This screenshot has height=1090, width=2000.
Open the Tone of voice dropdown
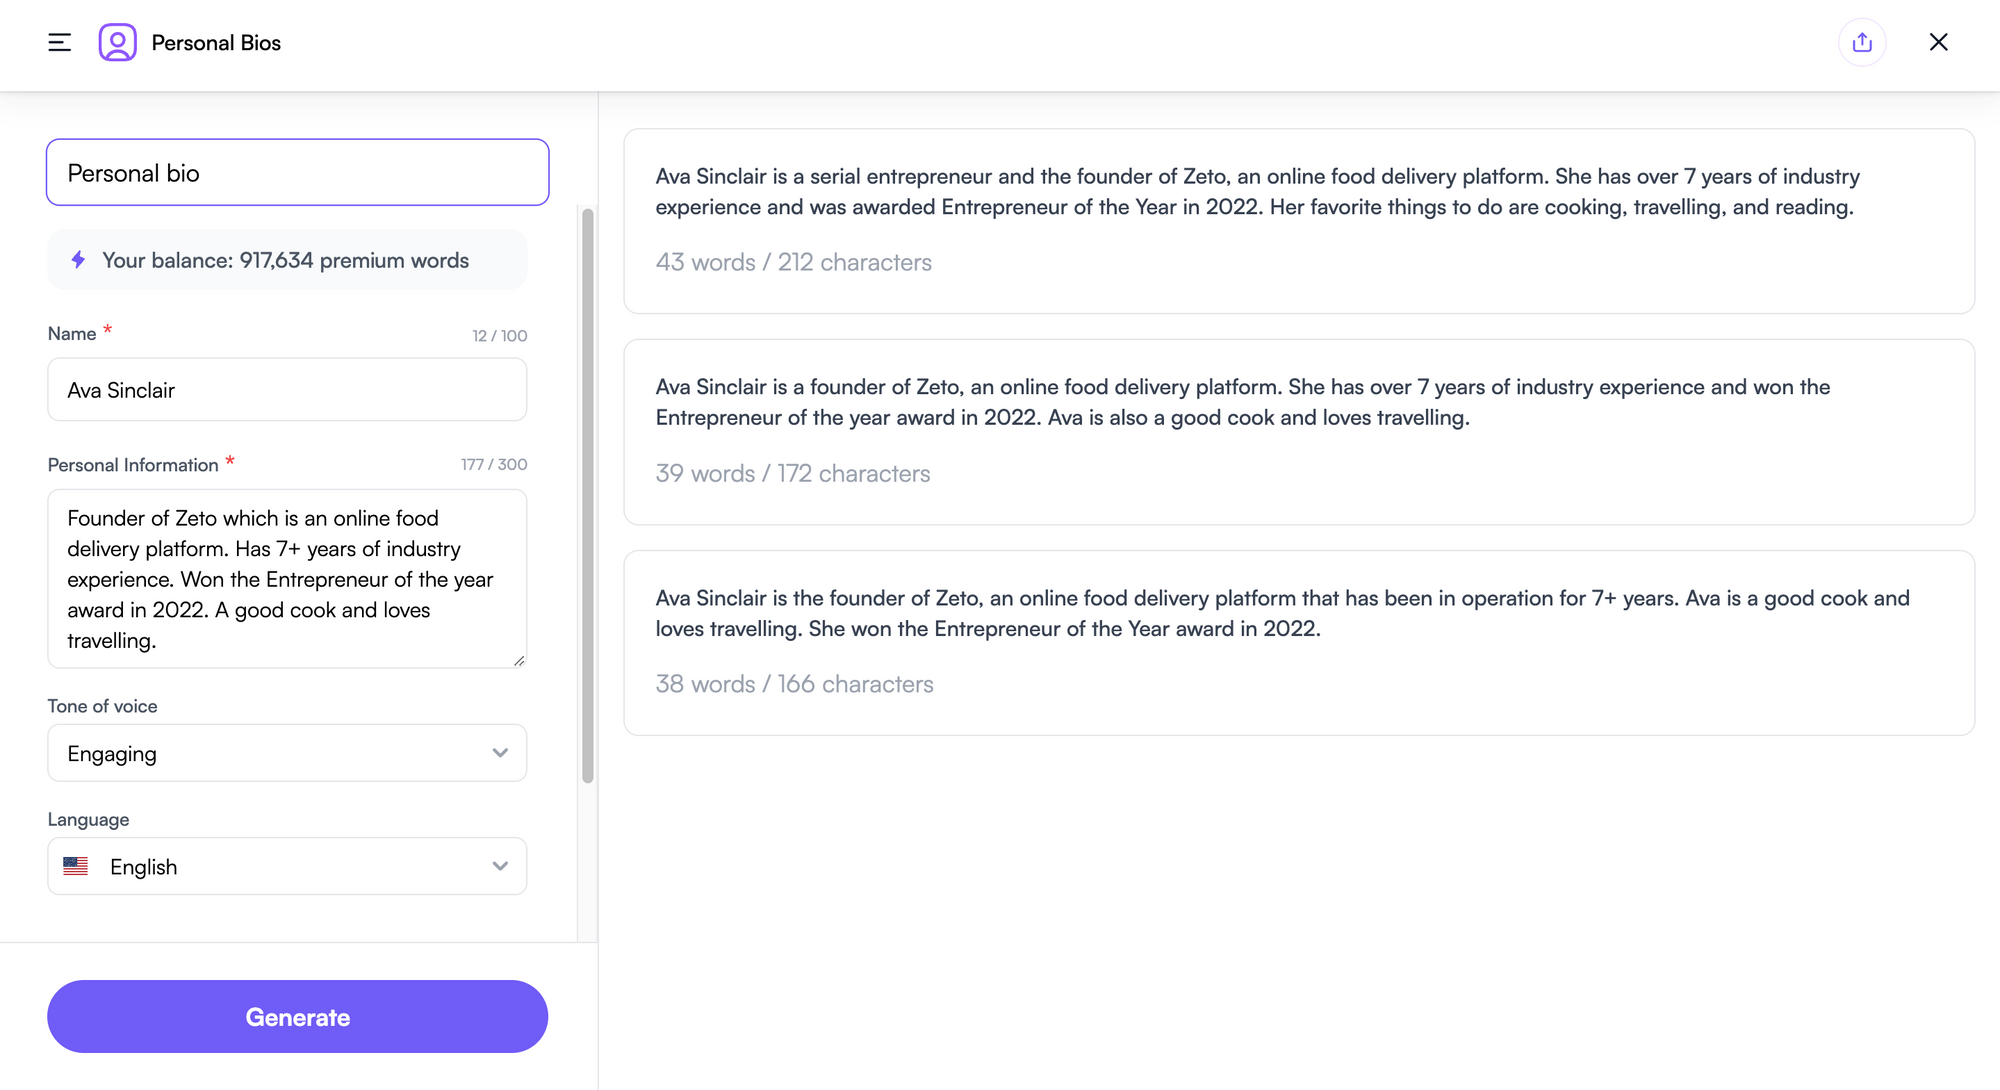(287, 753)
